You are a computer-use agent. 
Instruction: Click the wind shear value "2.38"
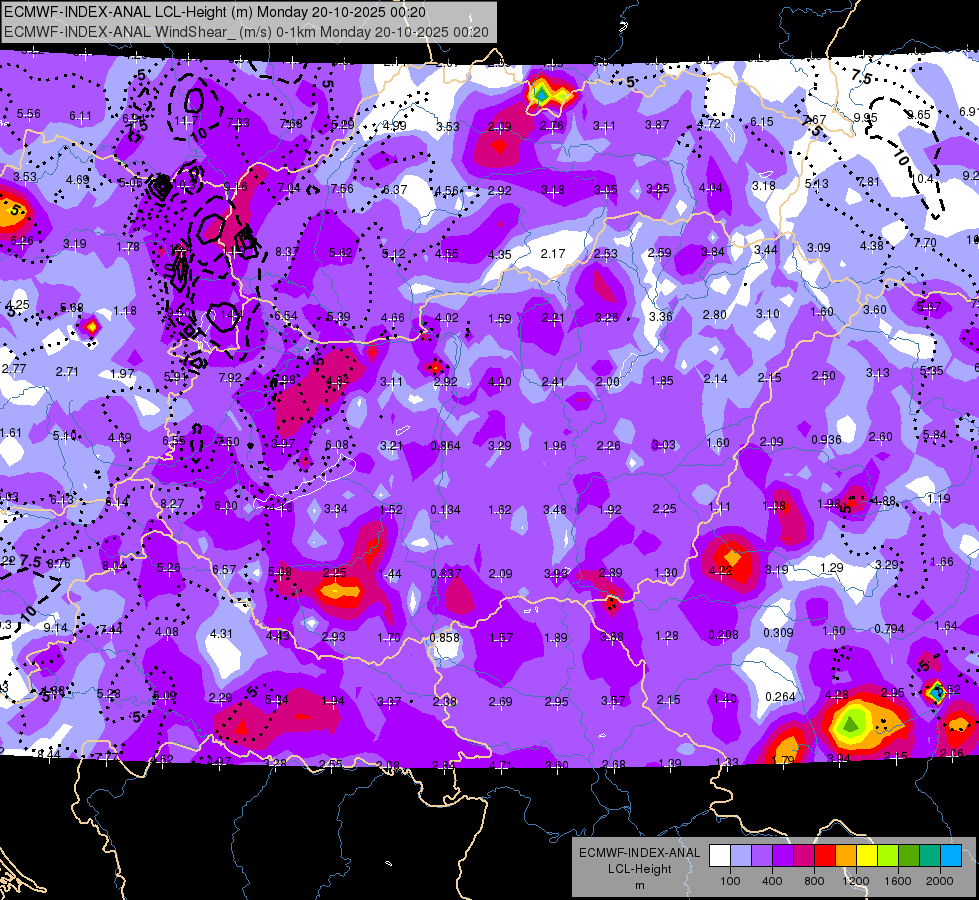click(445, 702)
